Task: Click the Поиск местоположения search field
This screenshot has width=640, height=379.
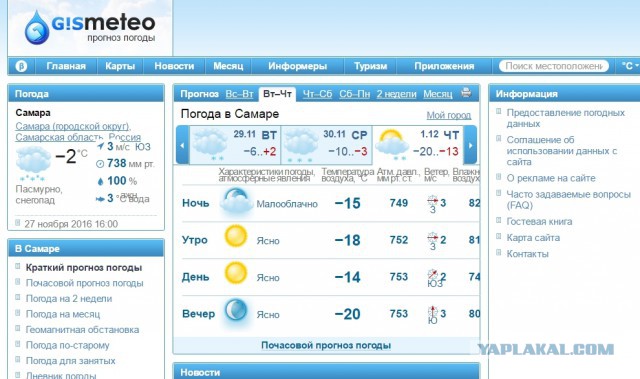Action: tap(554, 66)
